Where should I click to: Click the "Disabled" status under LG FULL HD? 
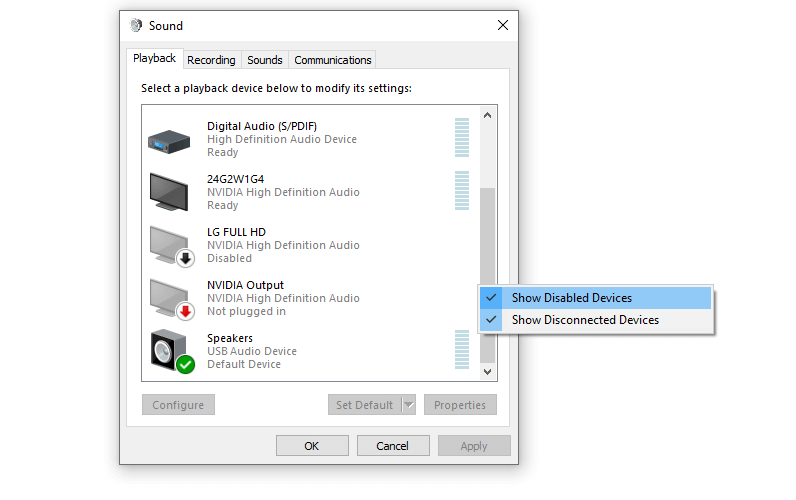(229, 258)
